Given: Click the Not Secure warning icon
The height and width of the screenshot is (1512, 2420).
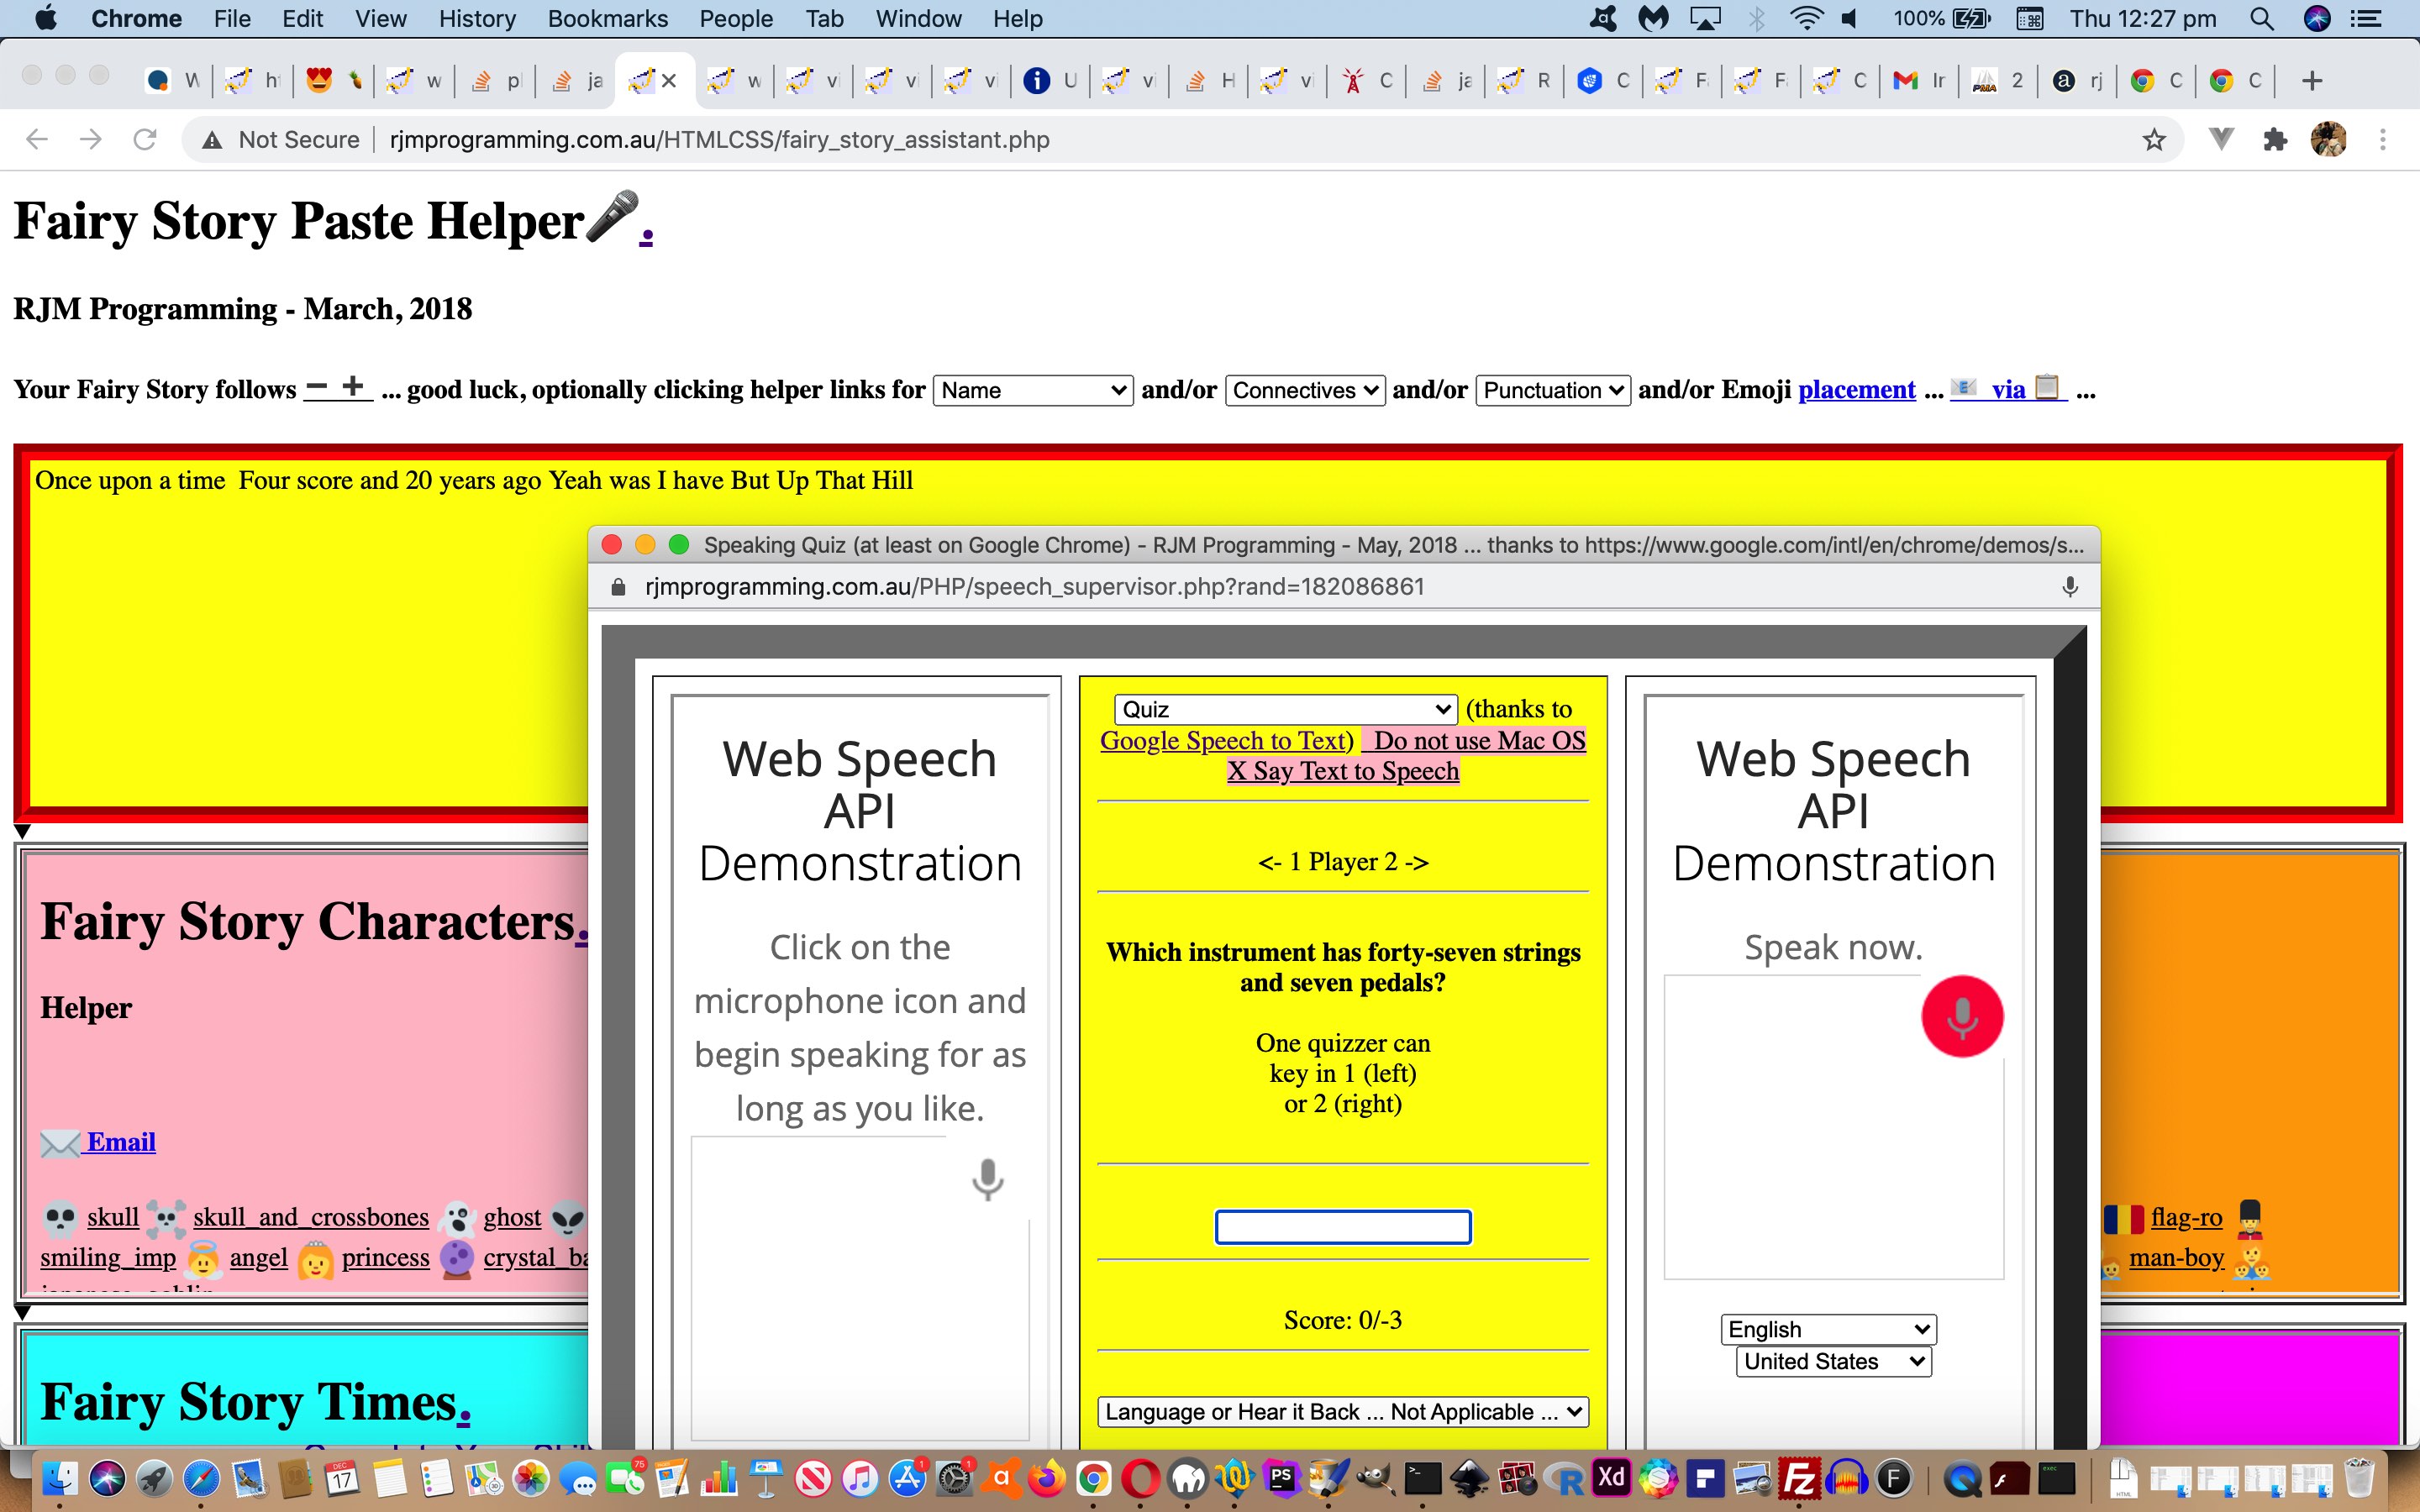Looking at the screenshot, I should [x=212, y=140].
